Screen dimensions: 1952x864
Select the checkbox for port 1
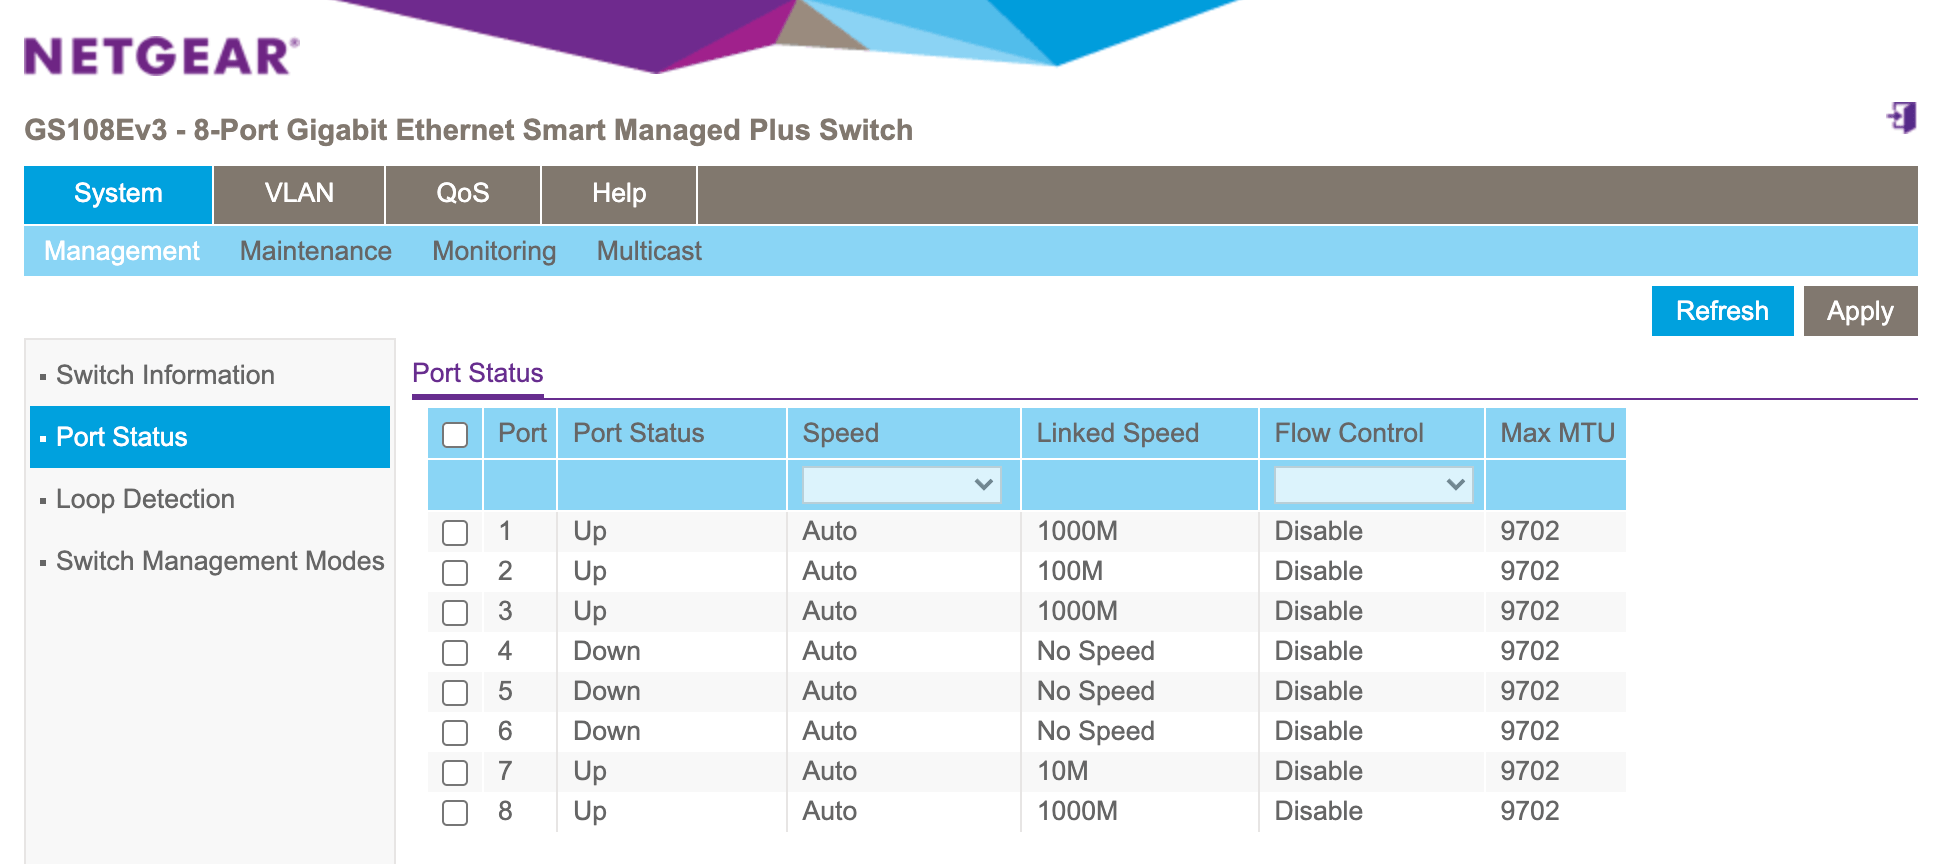(x=455, y=532)
